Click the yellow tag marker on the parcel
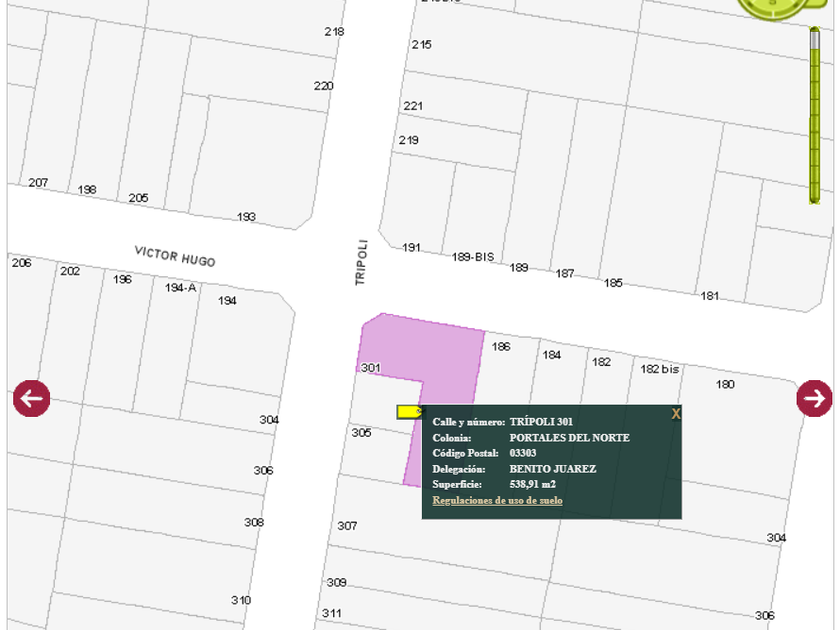Screen dimensions: 840x630 [409, 411]
